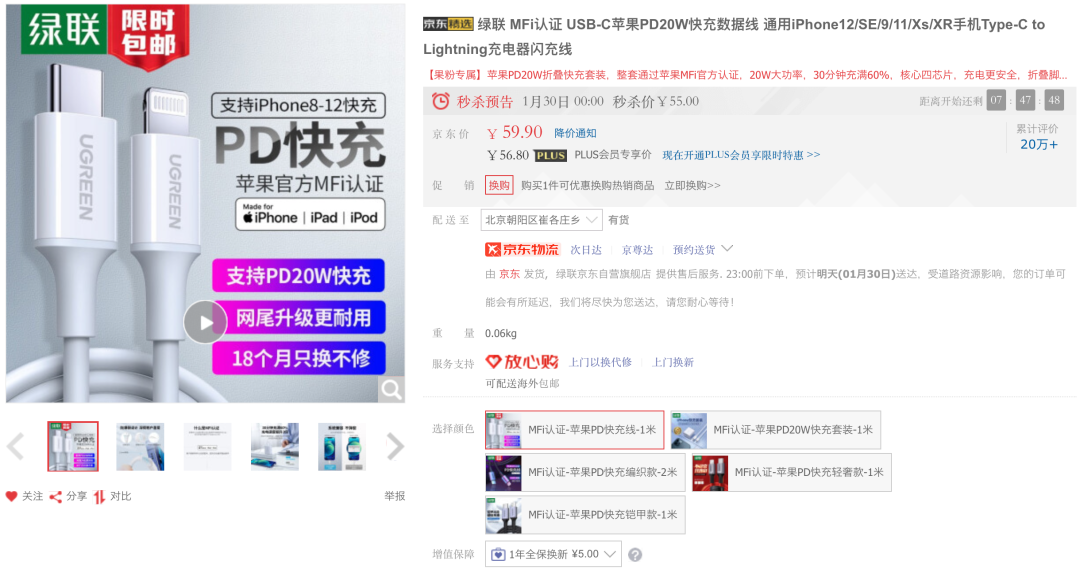Viewport: 1080px width, 568px height.
Task: Click the warranty help question mark icon
Action: click(x=635, y=555)
